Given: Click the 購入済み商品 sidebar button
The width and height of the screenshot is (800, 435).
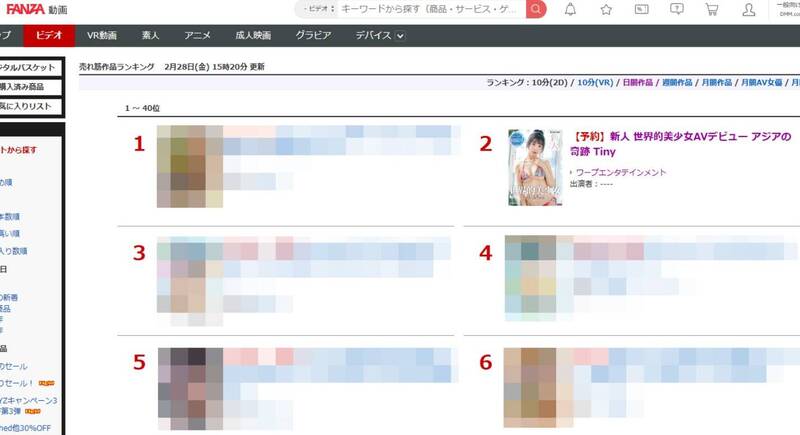Looking at the screenshot, I should pos(30,87).
